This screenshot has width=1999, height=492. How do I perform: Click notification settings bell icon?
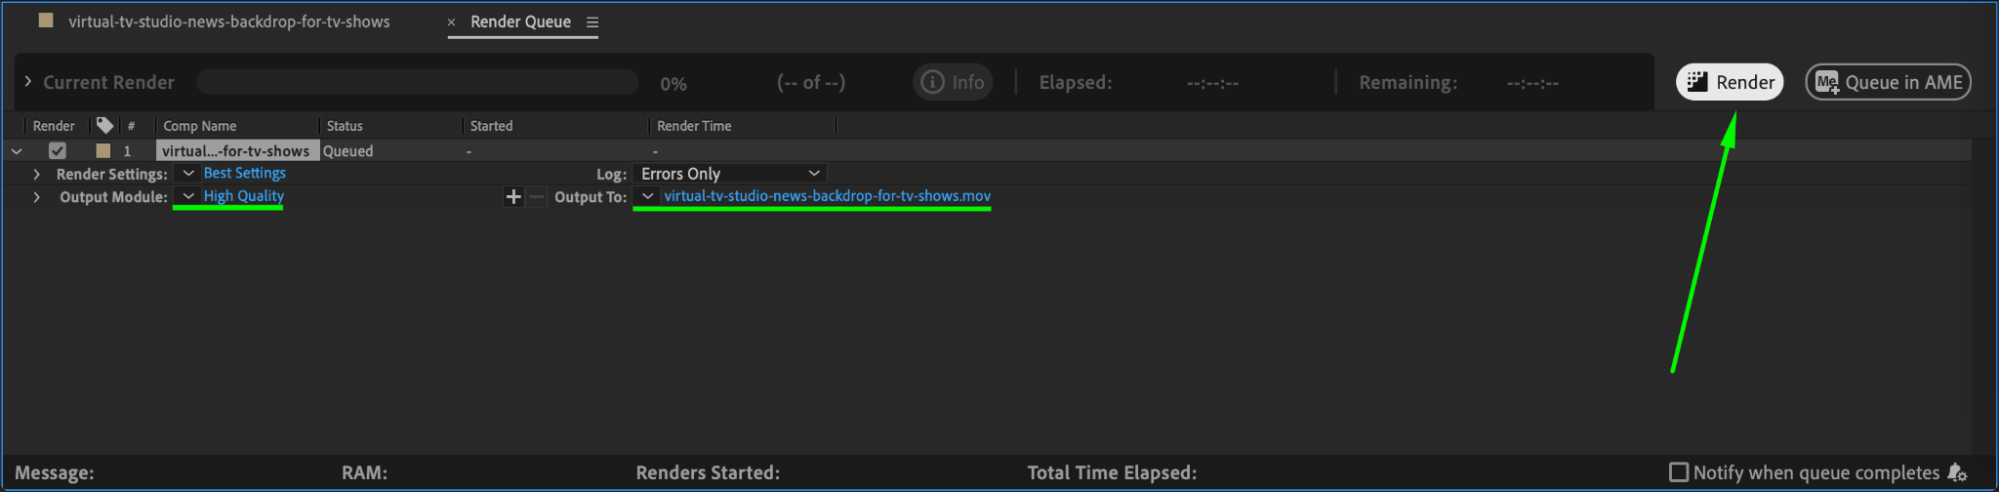1957,473
